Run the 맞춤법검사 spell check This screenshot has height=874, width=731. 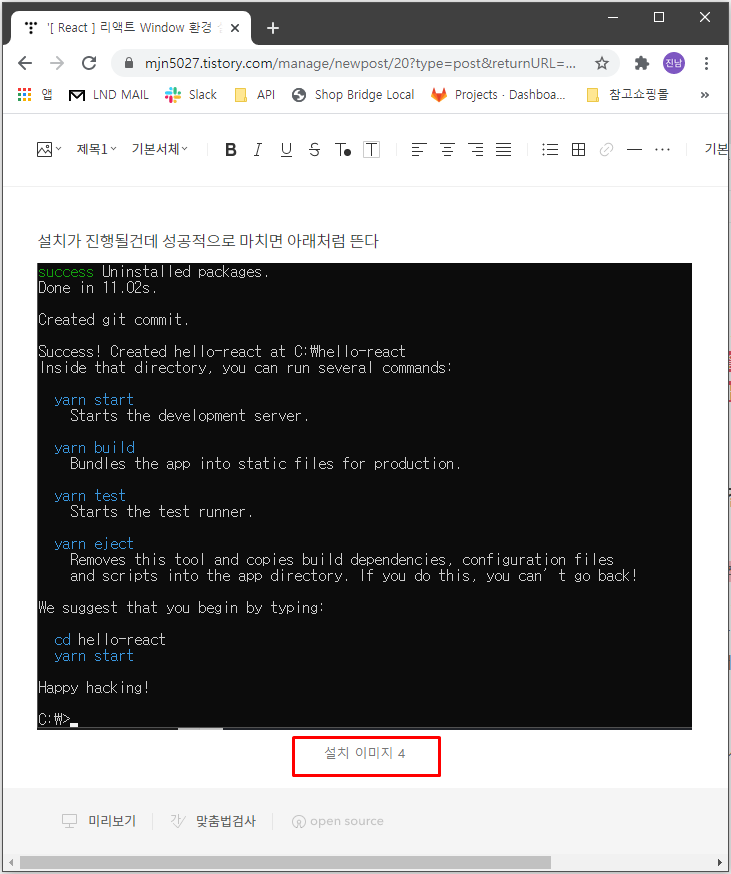[212, 820]
